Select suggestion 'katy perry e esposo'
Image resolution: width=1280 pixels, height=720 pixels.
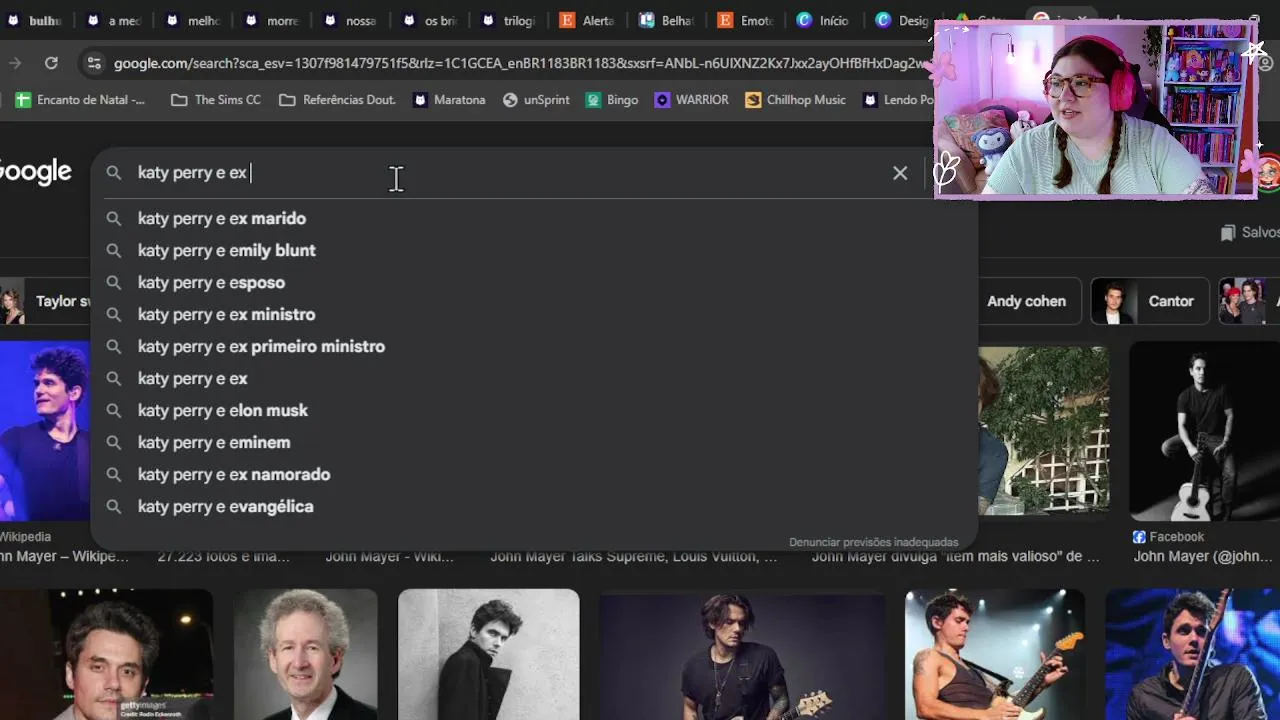[533, 282]
